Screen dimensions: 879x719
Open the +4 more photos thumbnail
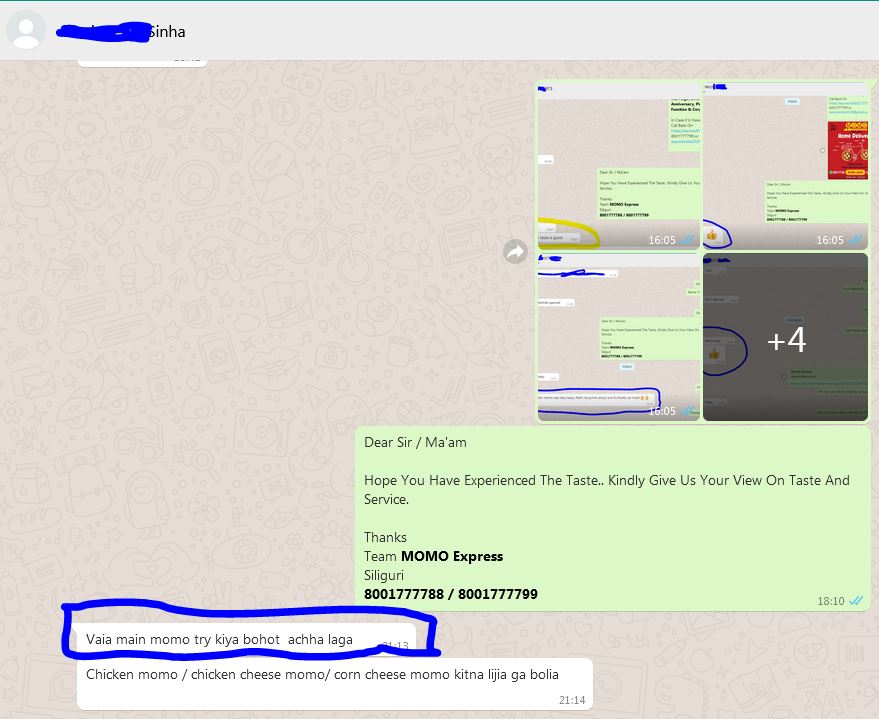pyautogui.click(x=785, y=337)
